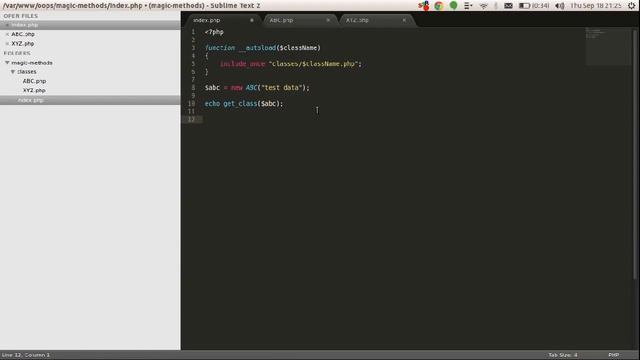Open XYZ.php inside the classes folder

(34, 91)
